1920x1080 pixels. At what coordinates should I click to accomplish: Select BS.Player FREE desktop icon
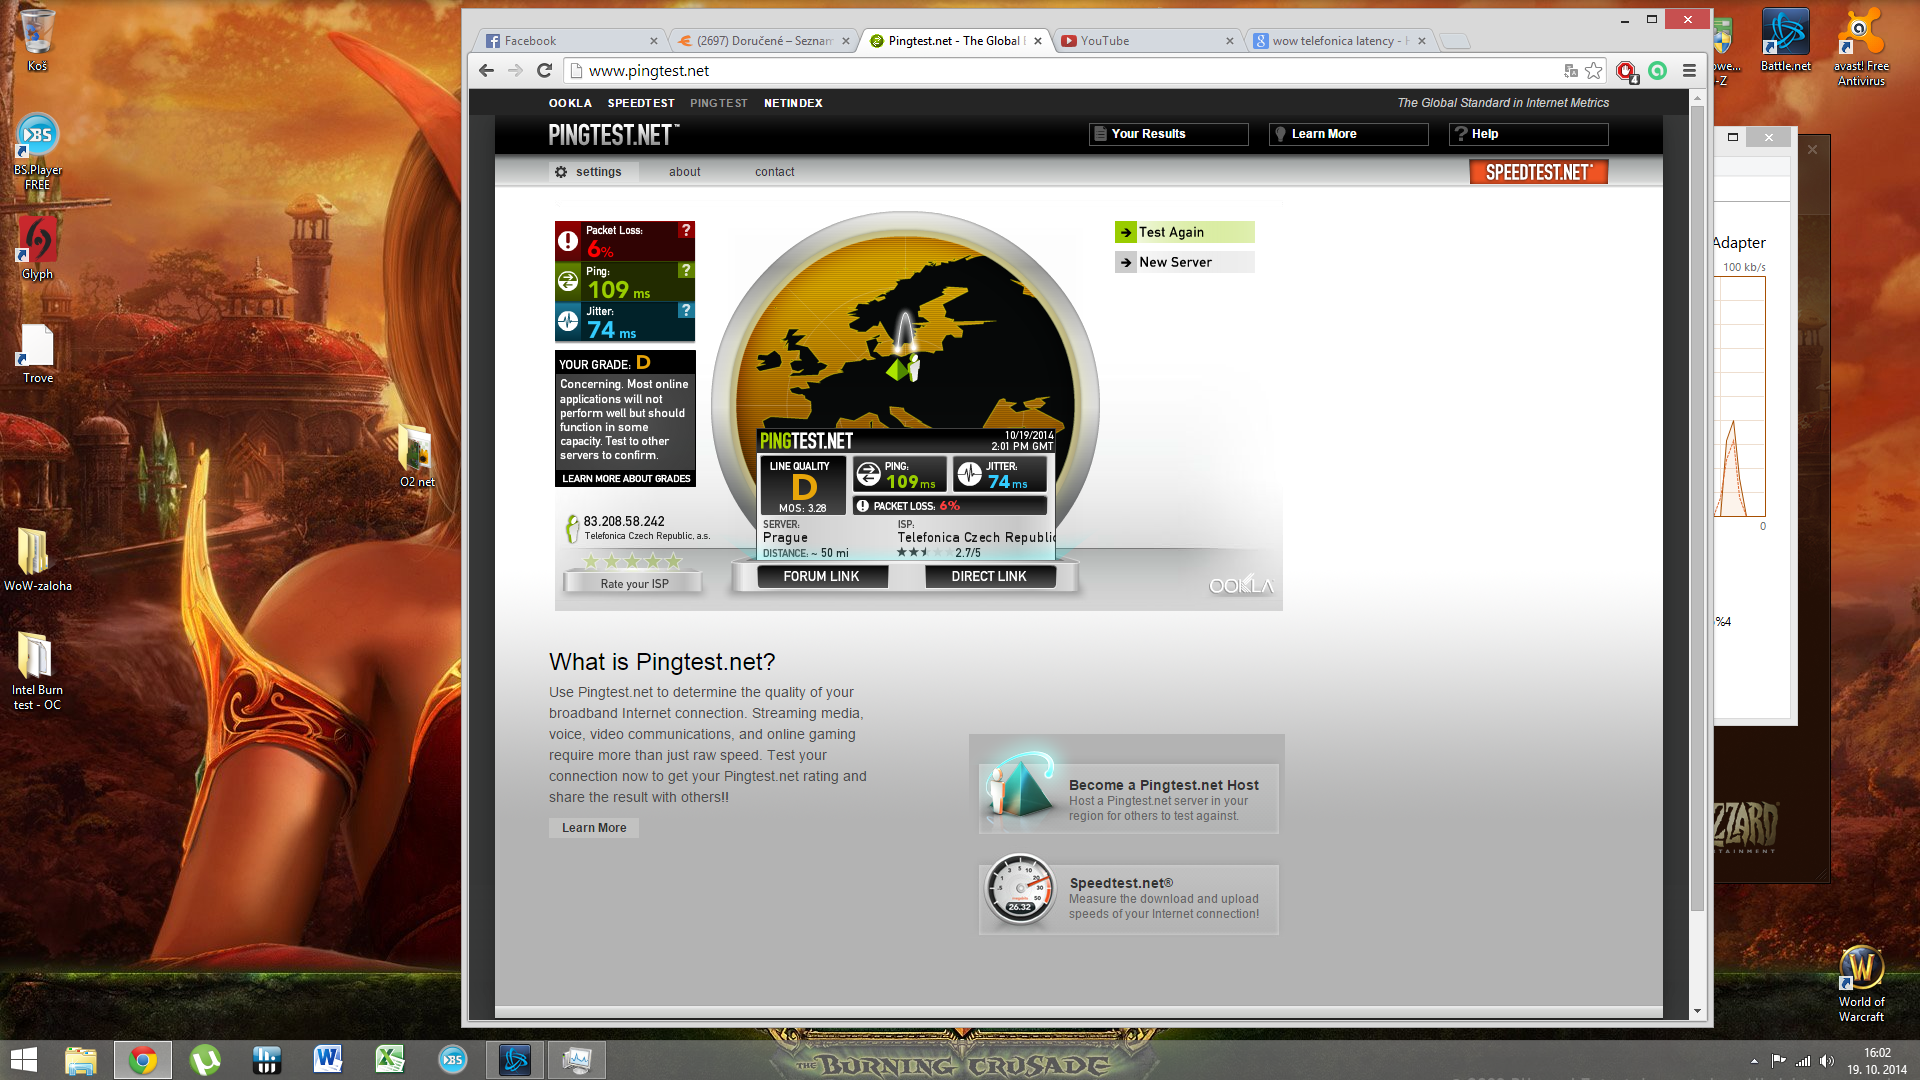[x=37, y=151]
